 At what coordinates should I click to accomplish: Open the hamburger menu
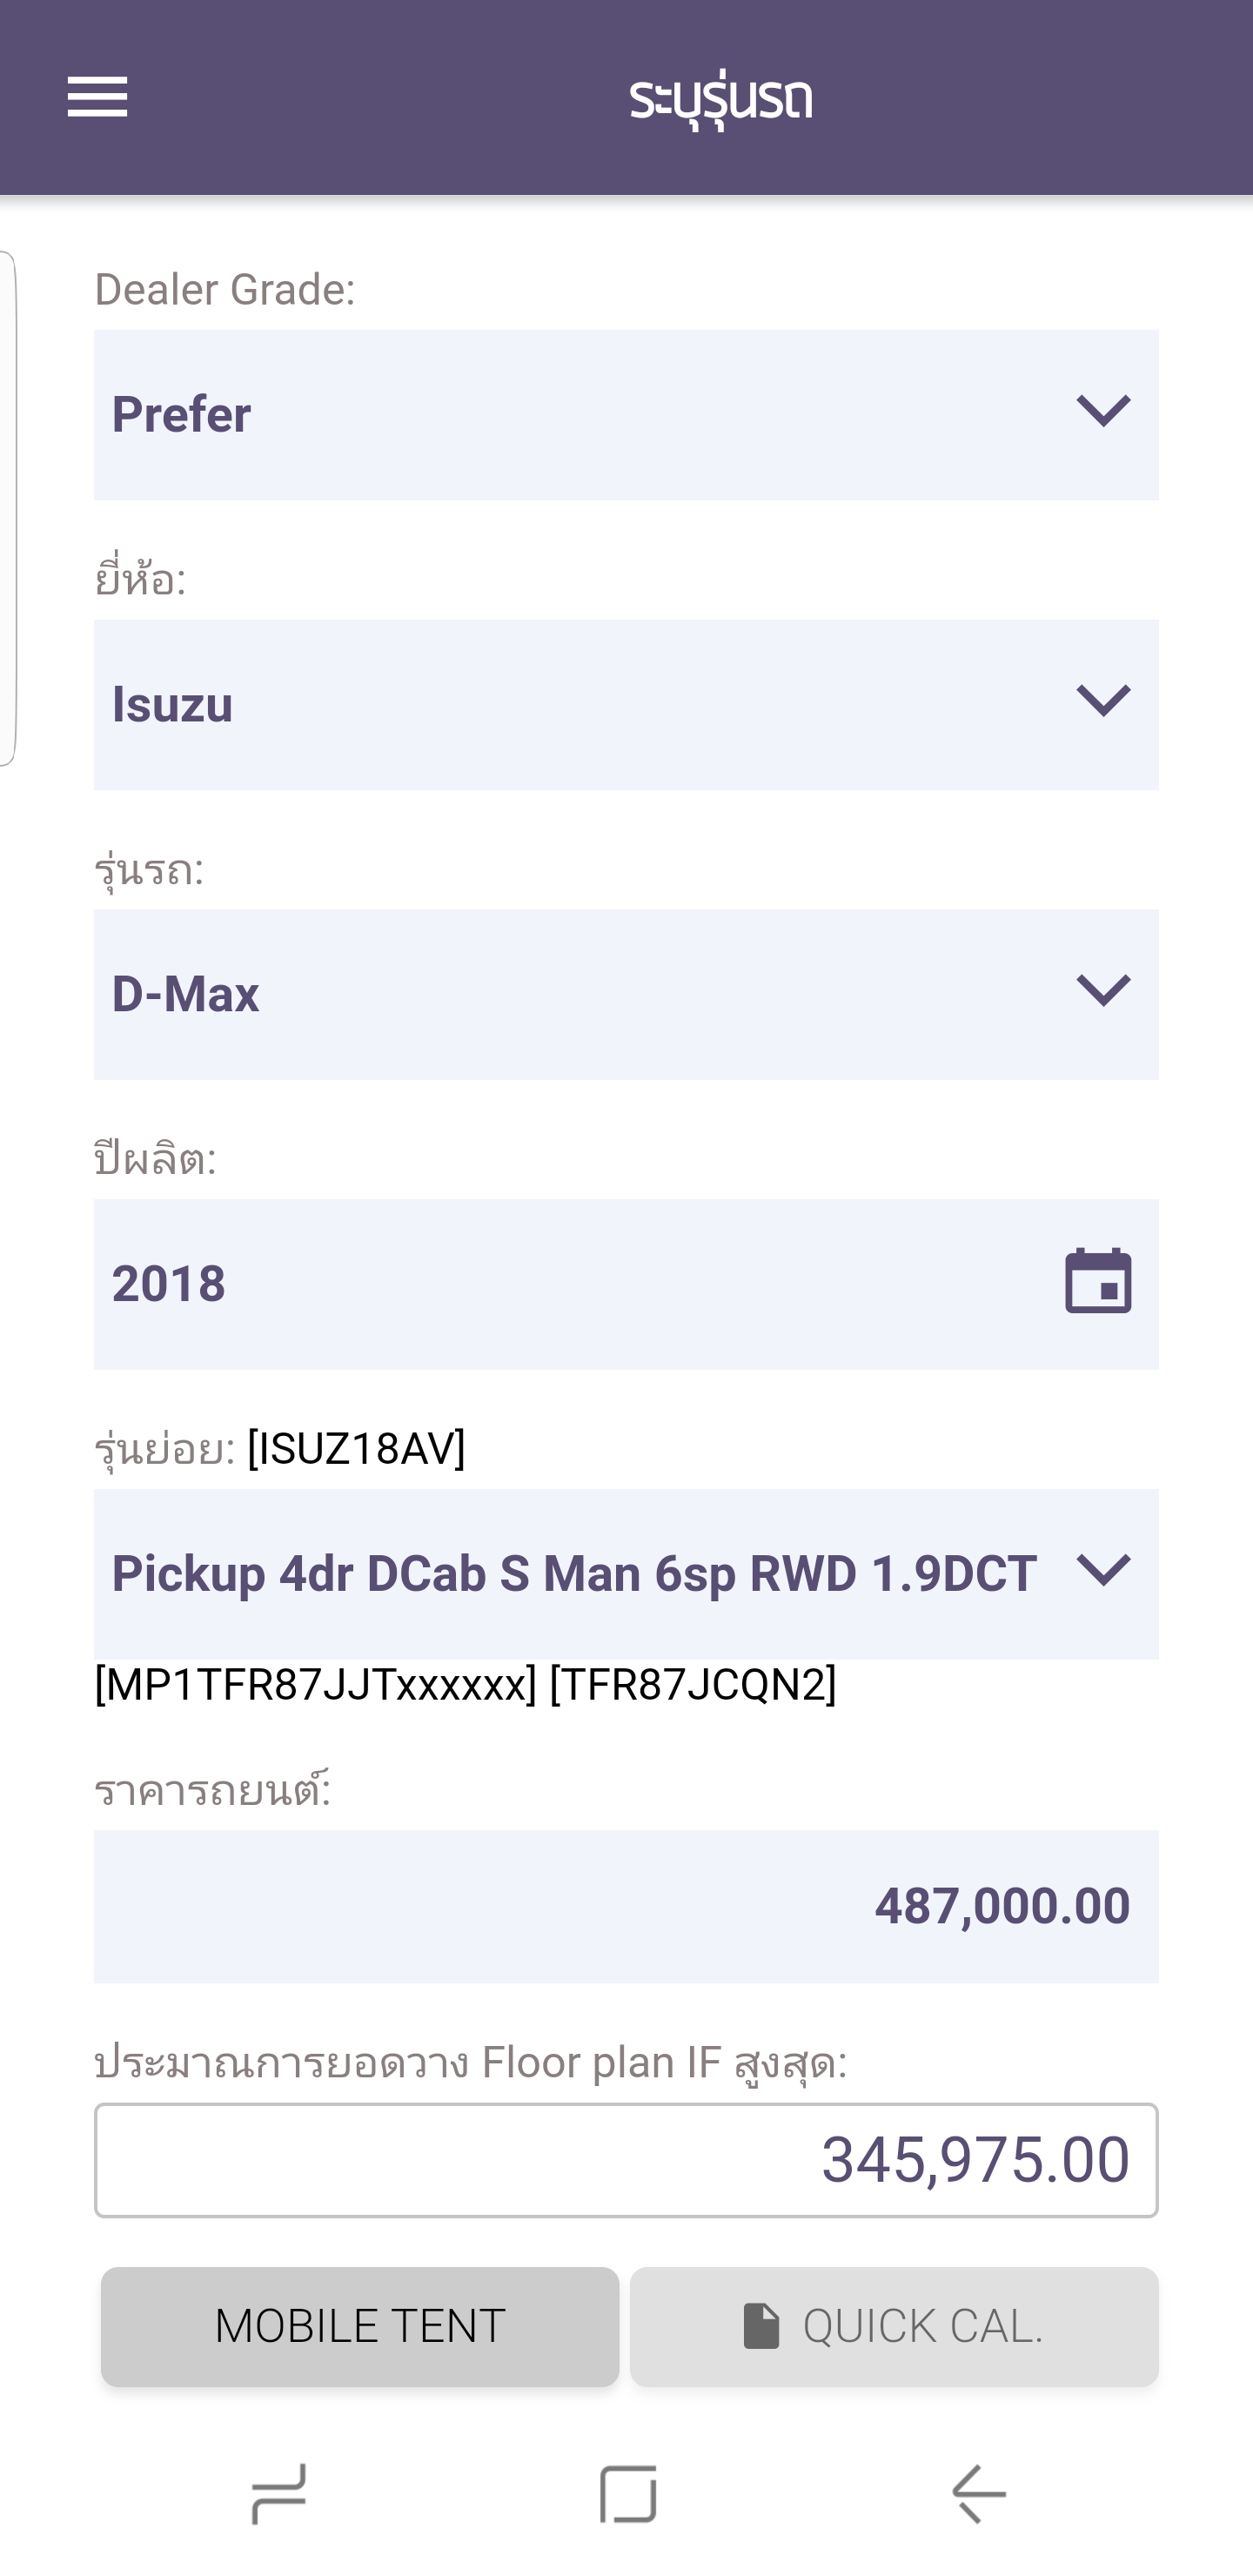(97, 97)
